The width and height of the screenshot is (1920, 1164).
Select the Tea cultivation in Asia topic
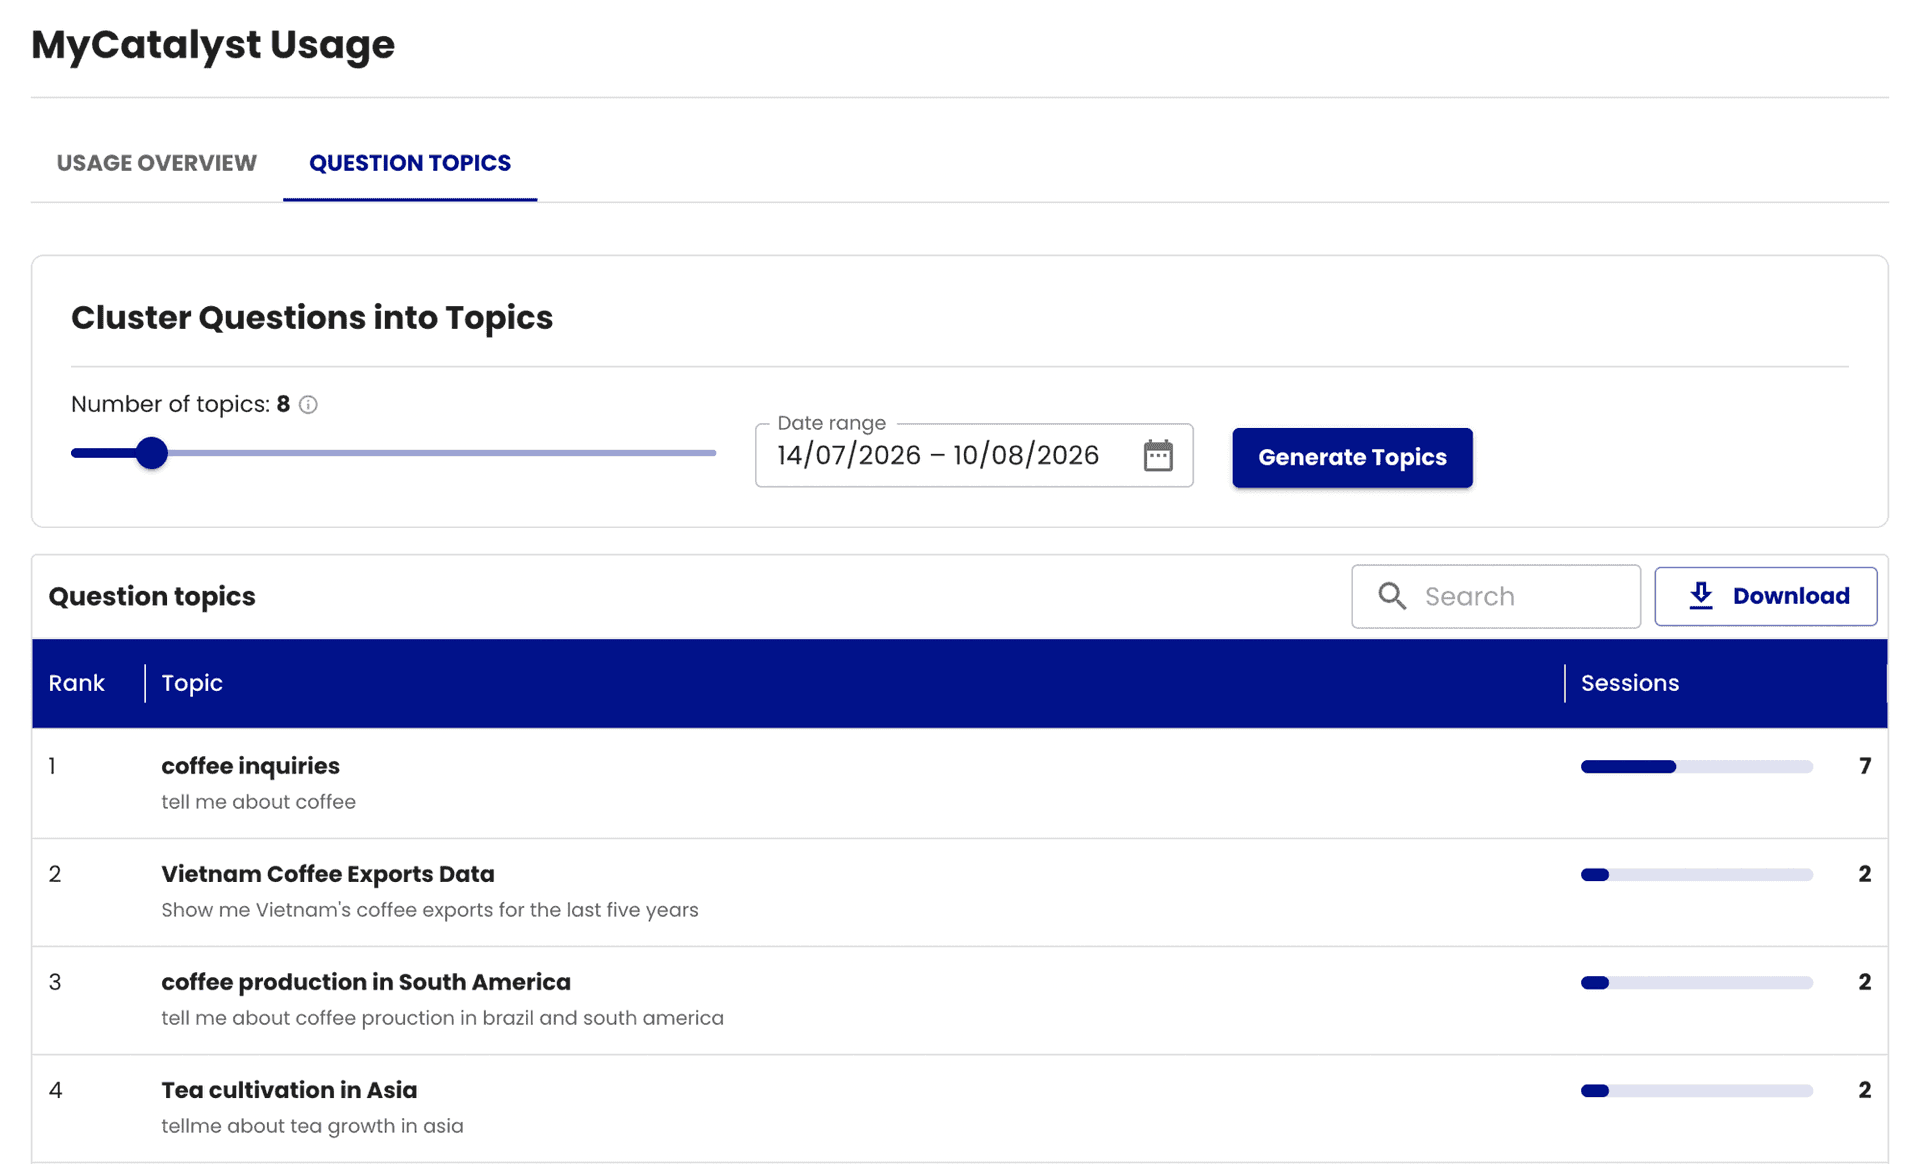[x=289, y=1090]
